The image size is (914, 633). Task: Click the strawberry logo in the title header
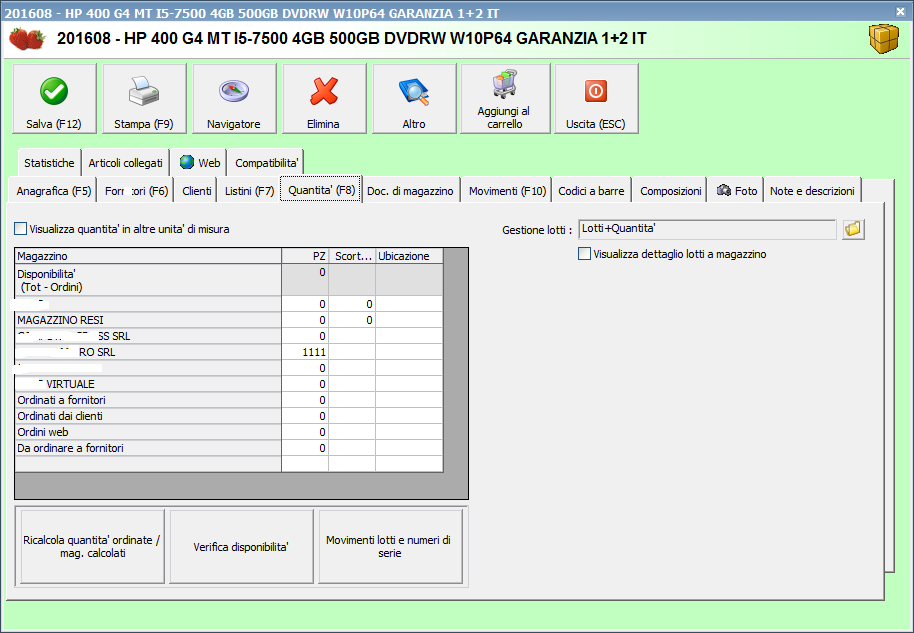click(27, 39)
